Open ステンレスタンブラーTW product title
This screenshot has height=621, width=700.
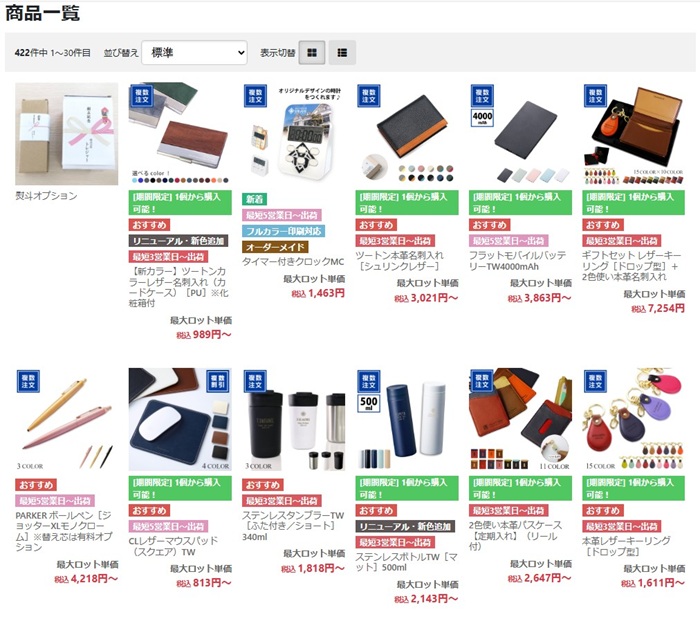293,526
